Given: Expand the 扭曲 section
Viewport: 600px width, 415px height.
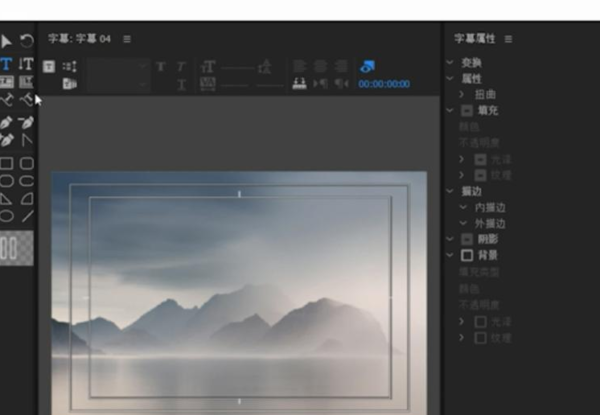Looking at the screenshot, I should pos(461,94).
